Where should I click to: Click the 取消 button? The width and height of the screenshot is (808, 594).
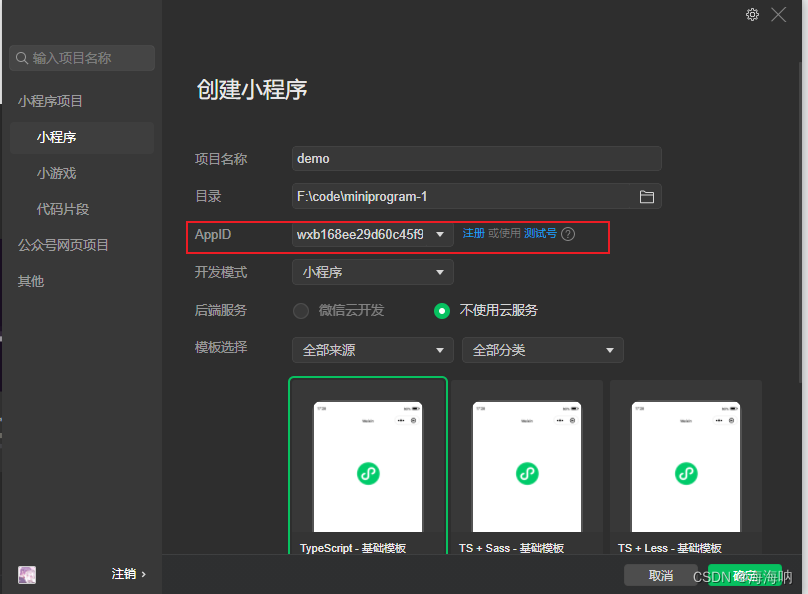(x=661, y=575)
